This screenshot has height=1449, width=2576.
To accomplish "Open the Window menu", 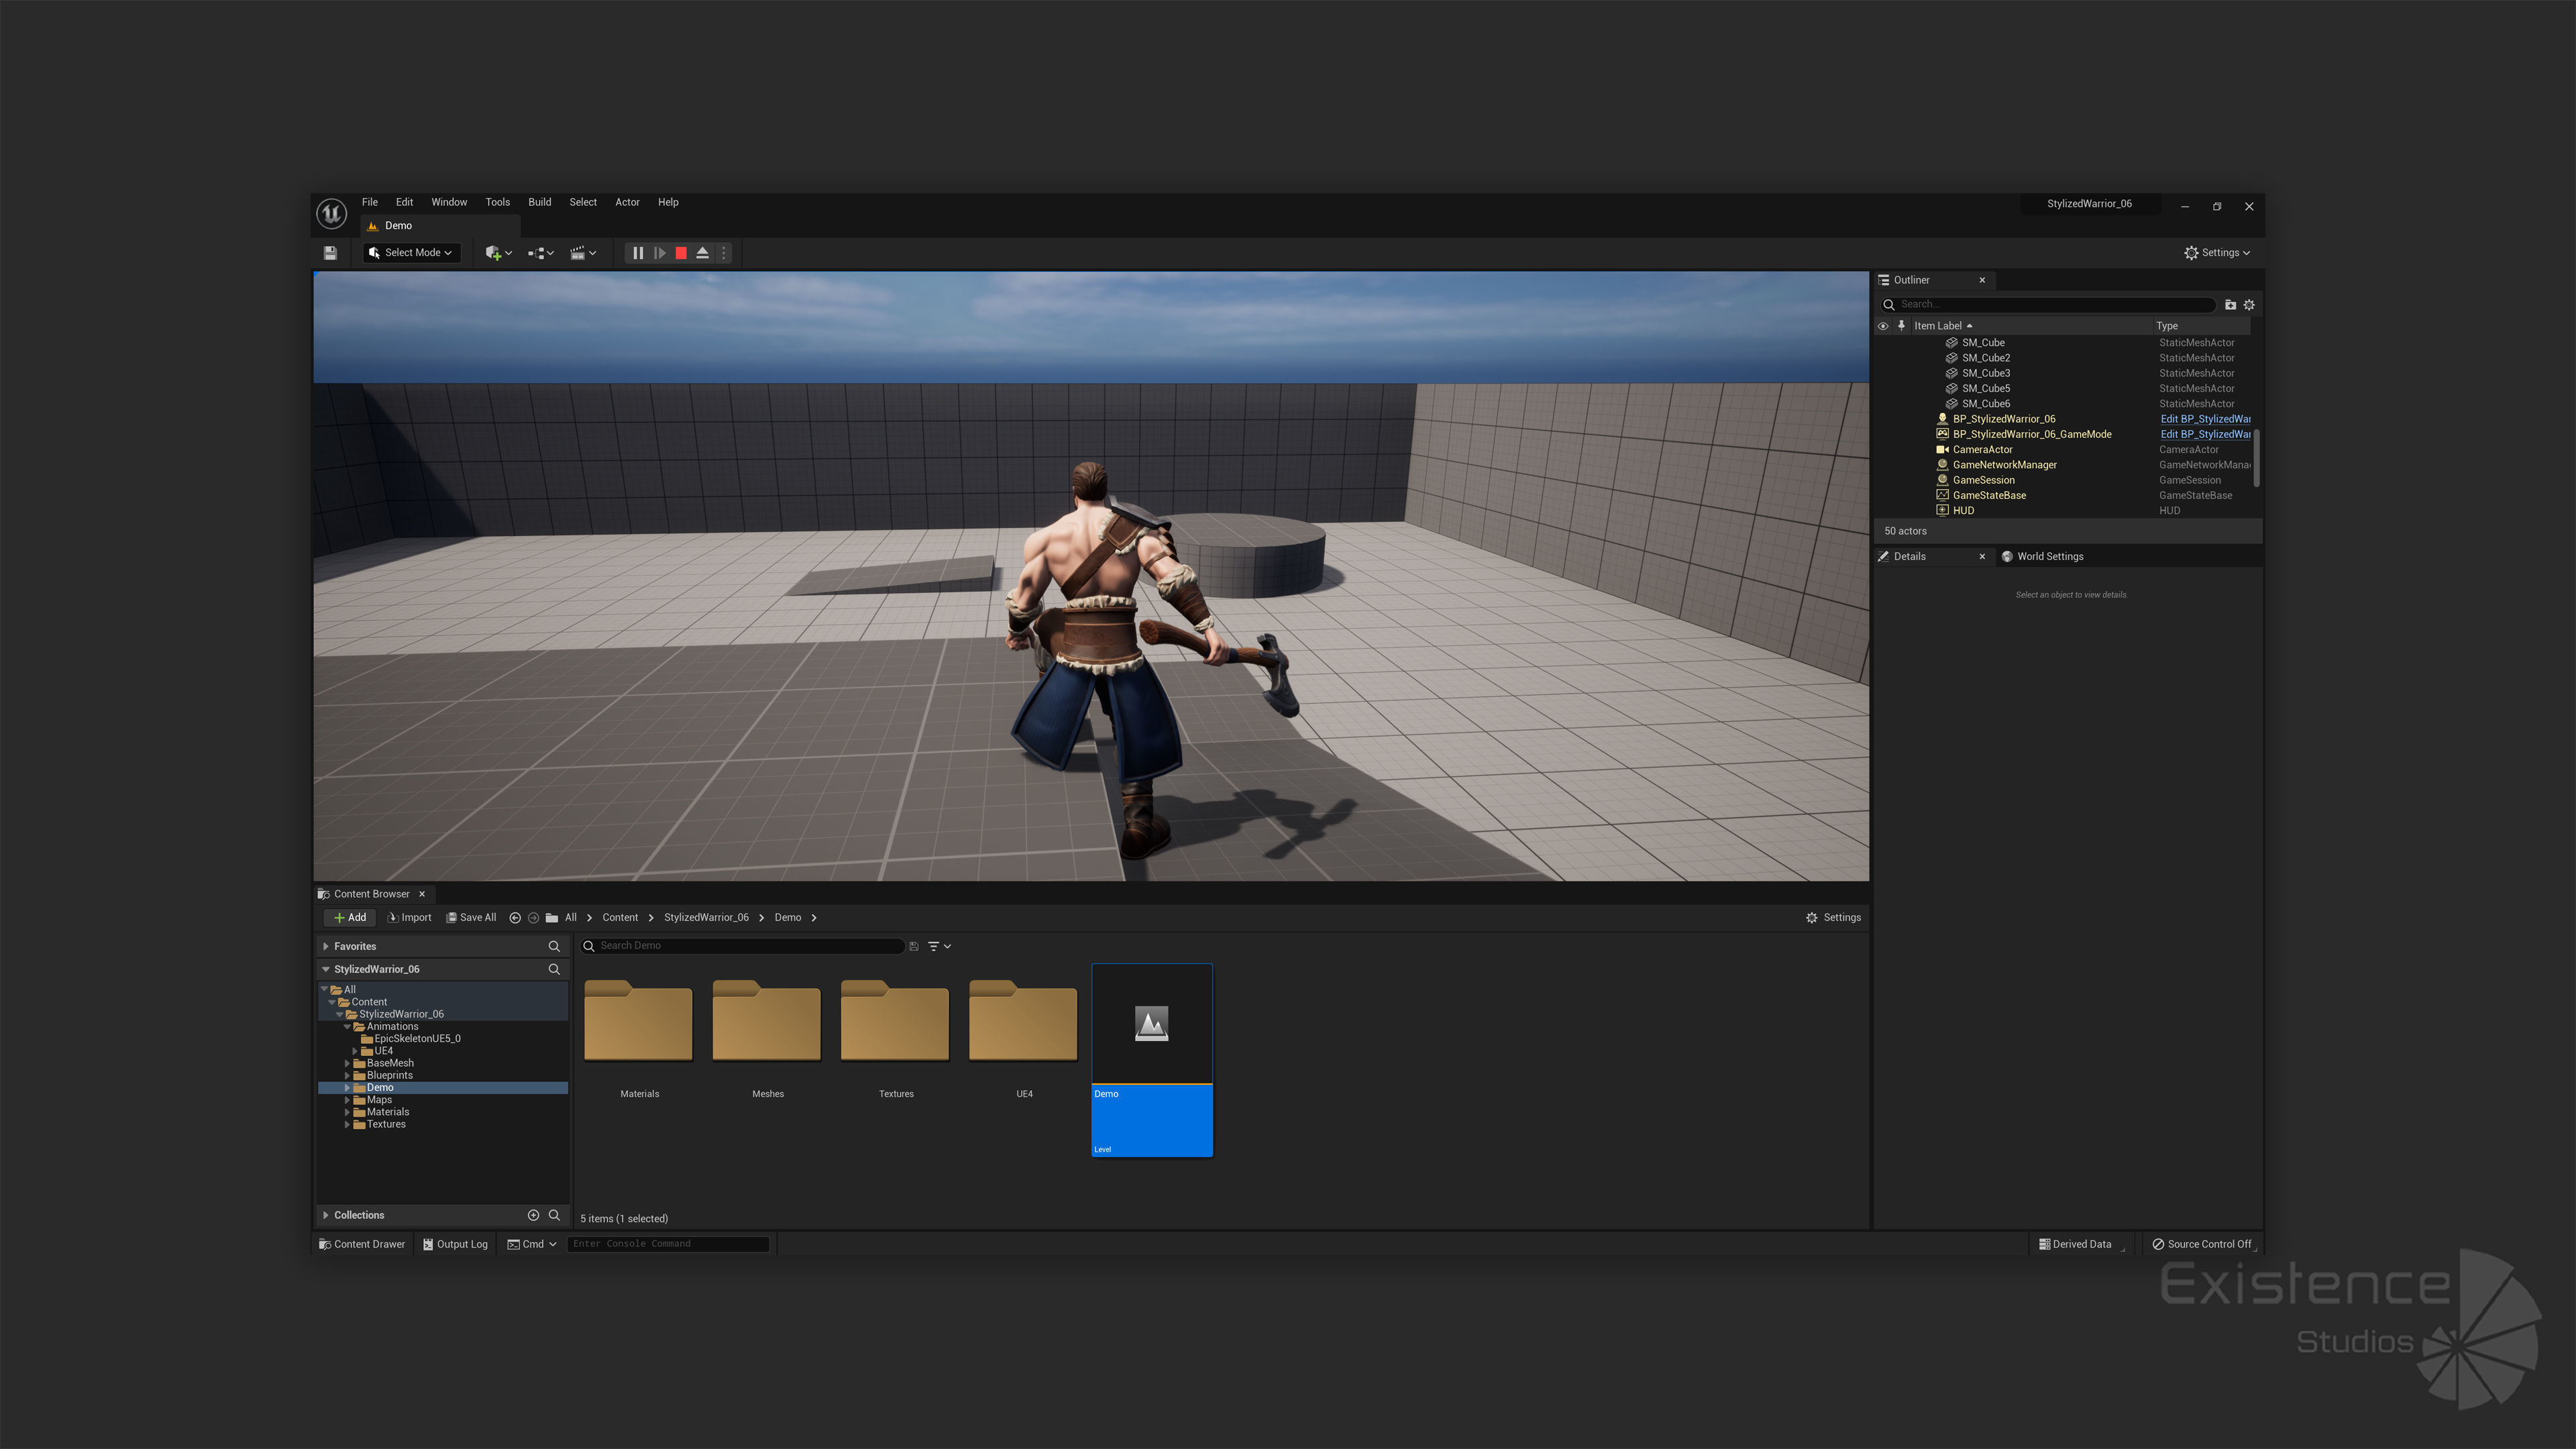I will click(x=449, y=202).
